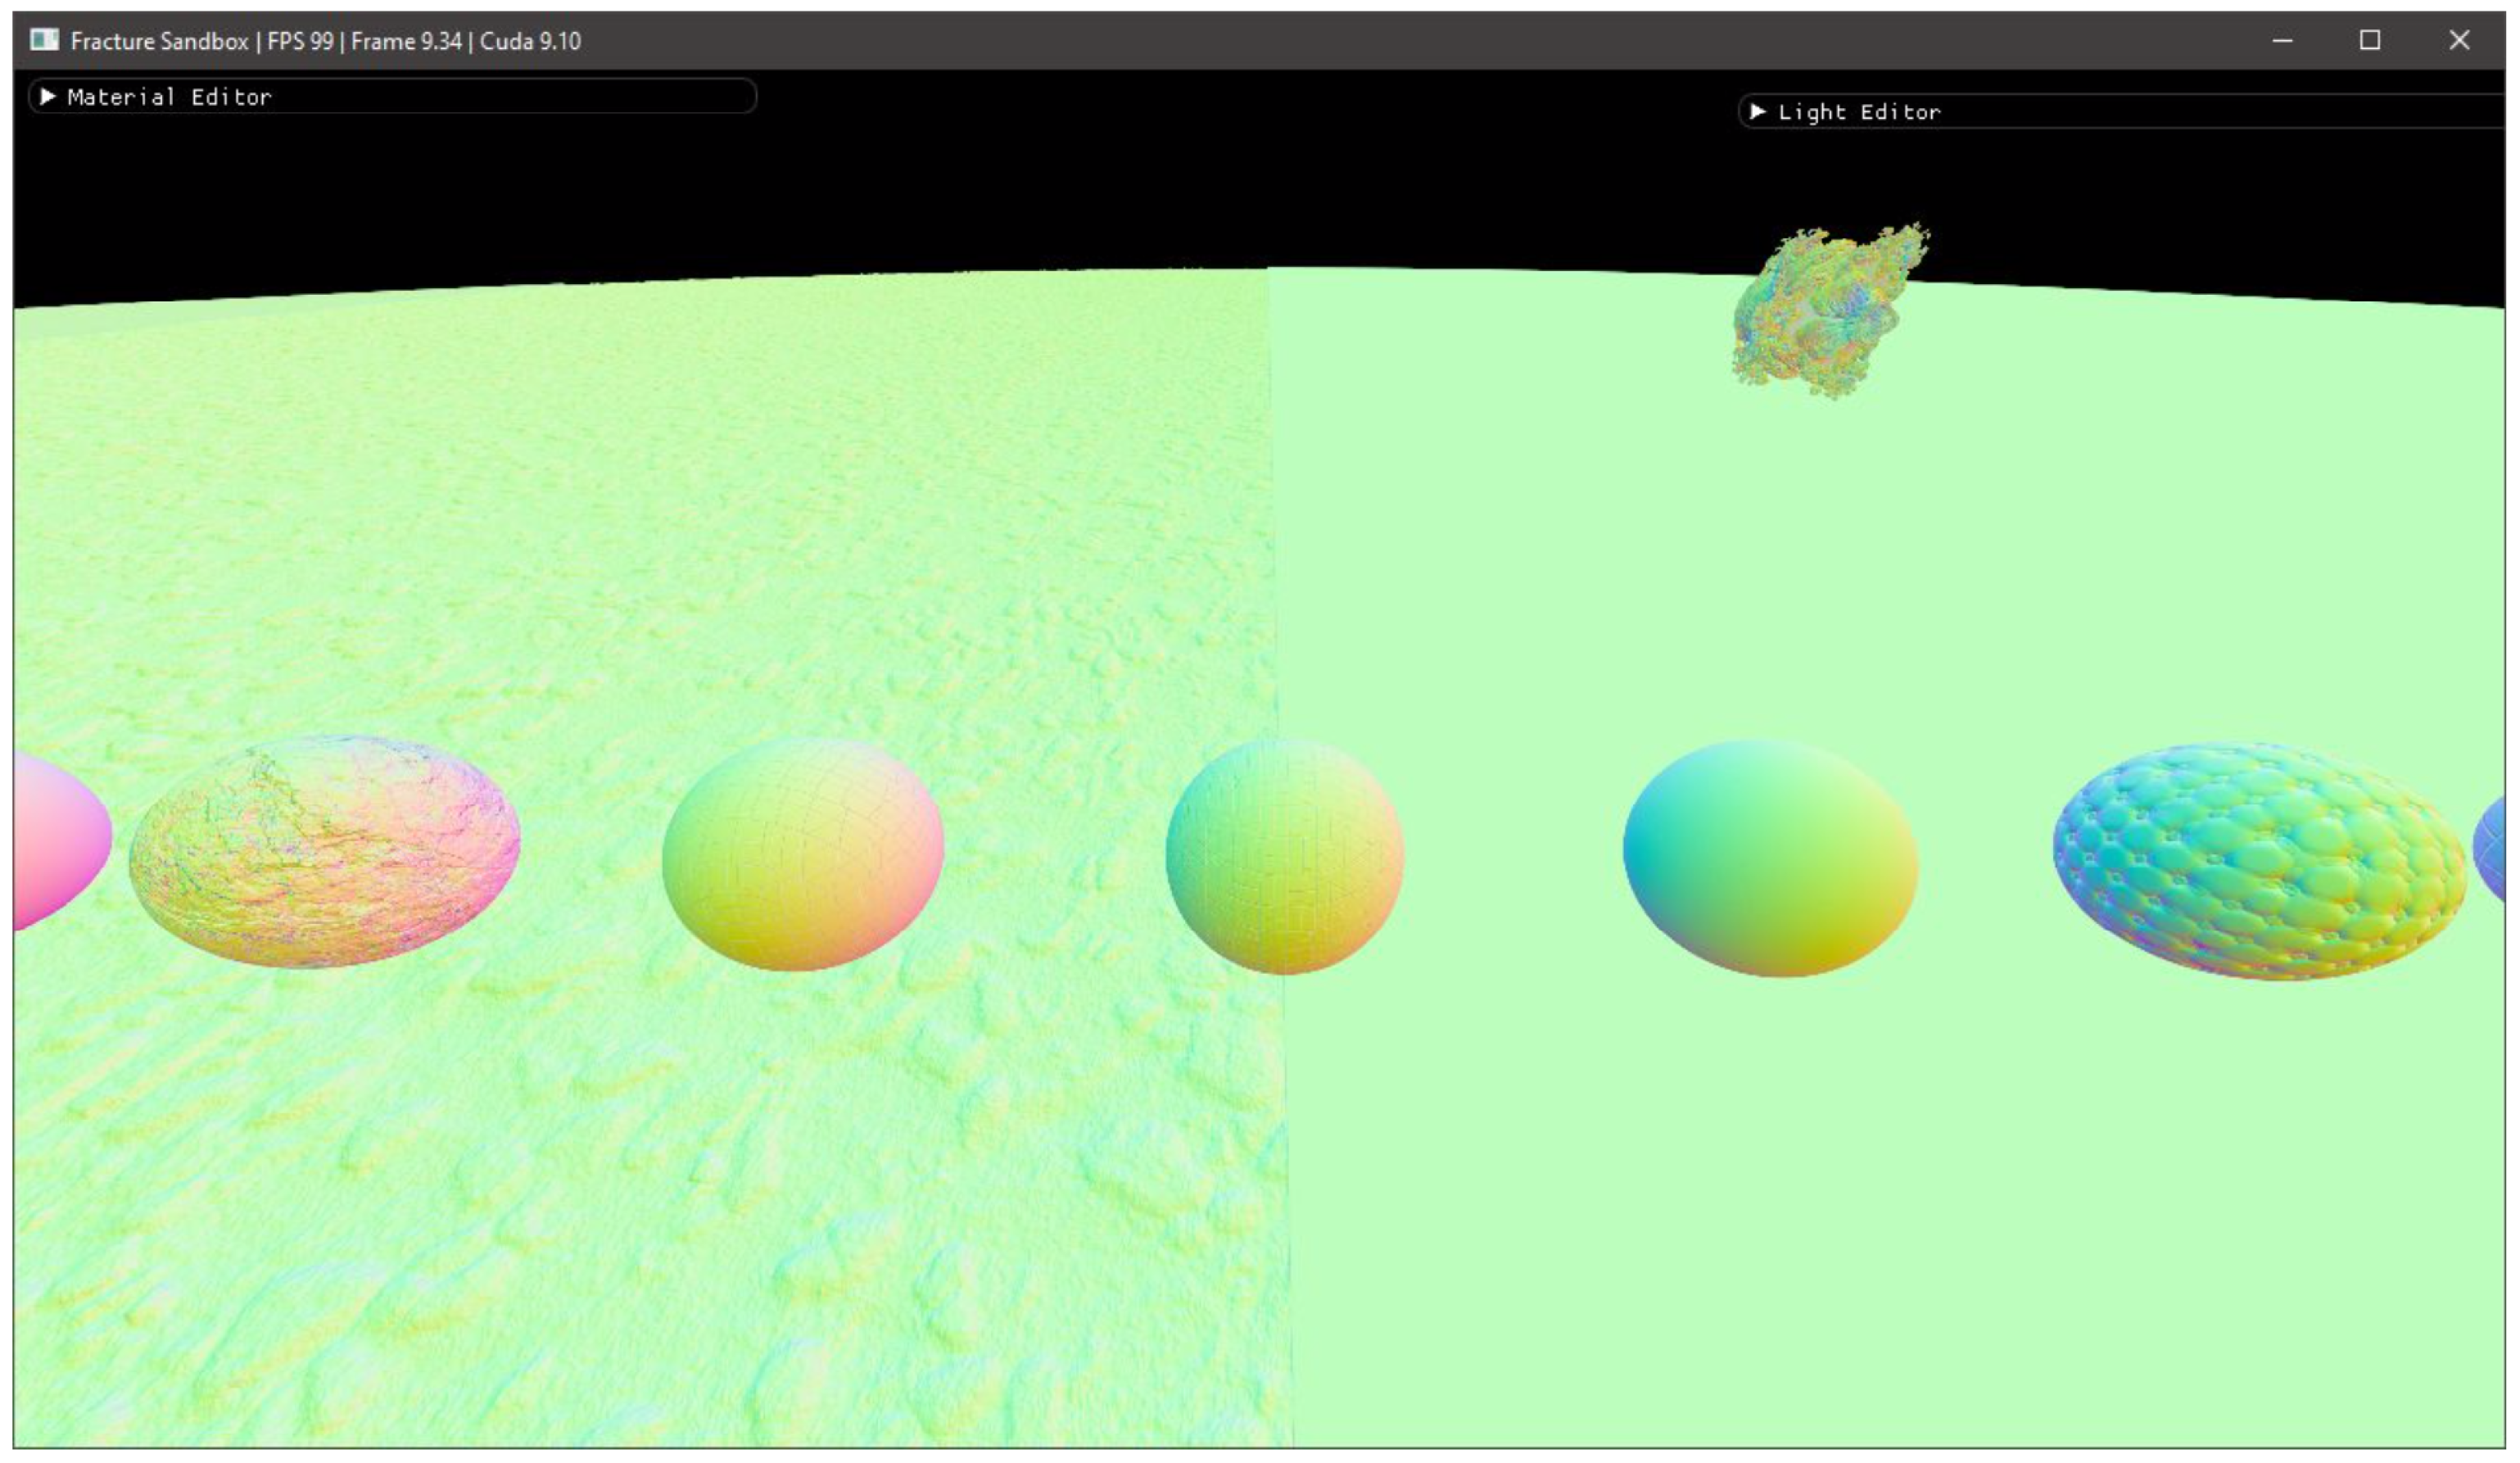
Task: Maximize the Fracture Sandbox window
Action: (x=2370, y=40)
